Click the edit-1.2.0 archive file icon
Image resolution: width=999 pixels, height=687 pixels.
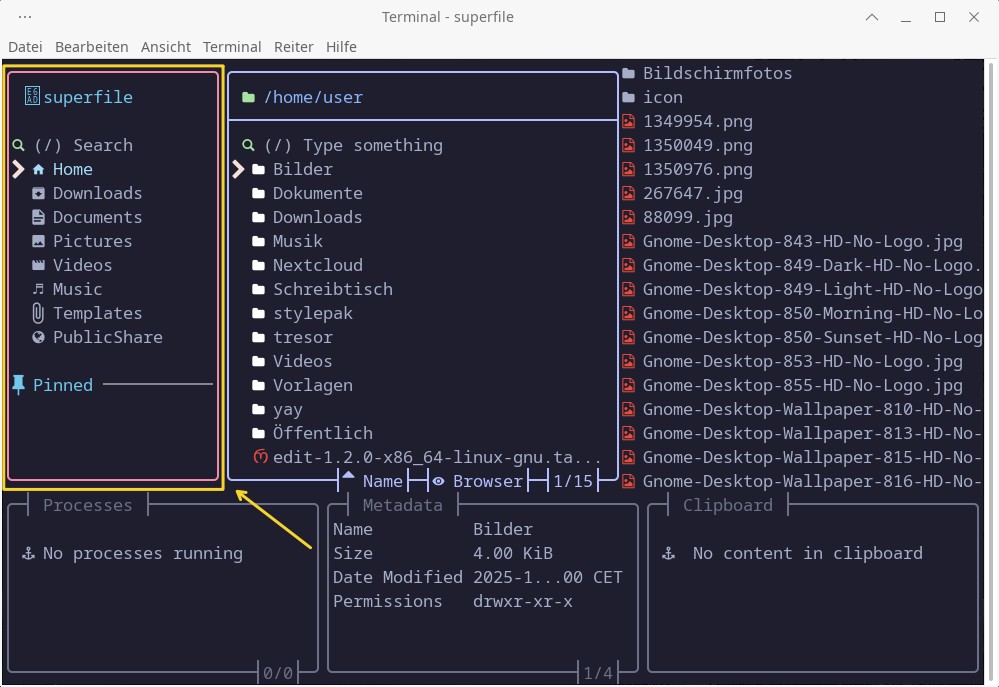(260, 458)
